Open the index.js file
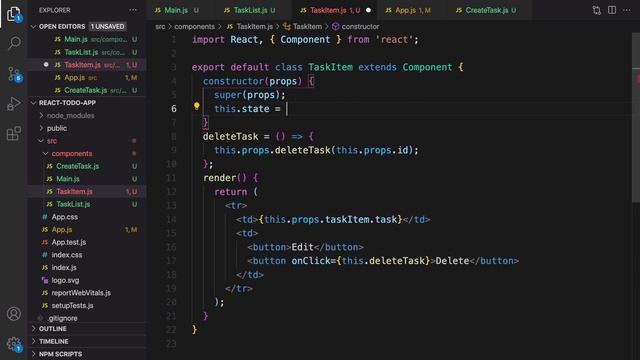This screenshot has height=360, width=640. coord(87,267)
